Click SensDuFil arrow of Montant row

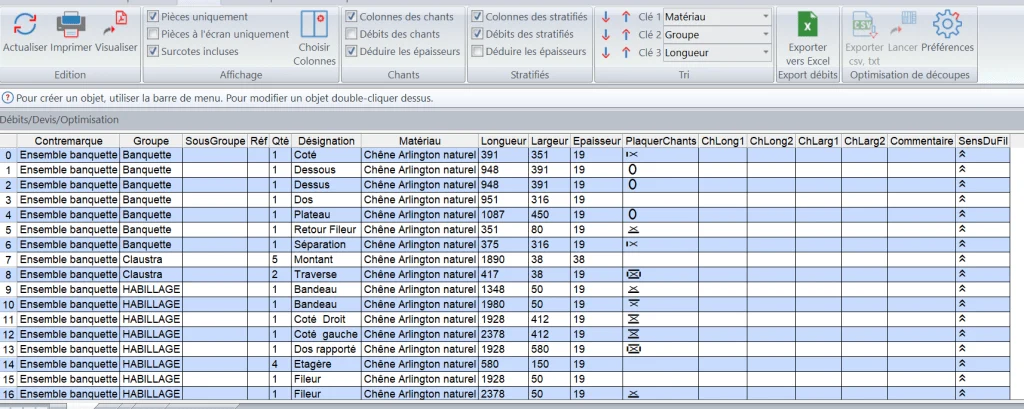click(x=961, y=259)
